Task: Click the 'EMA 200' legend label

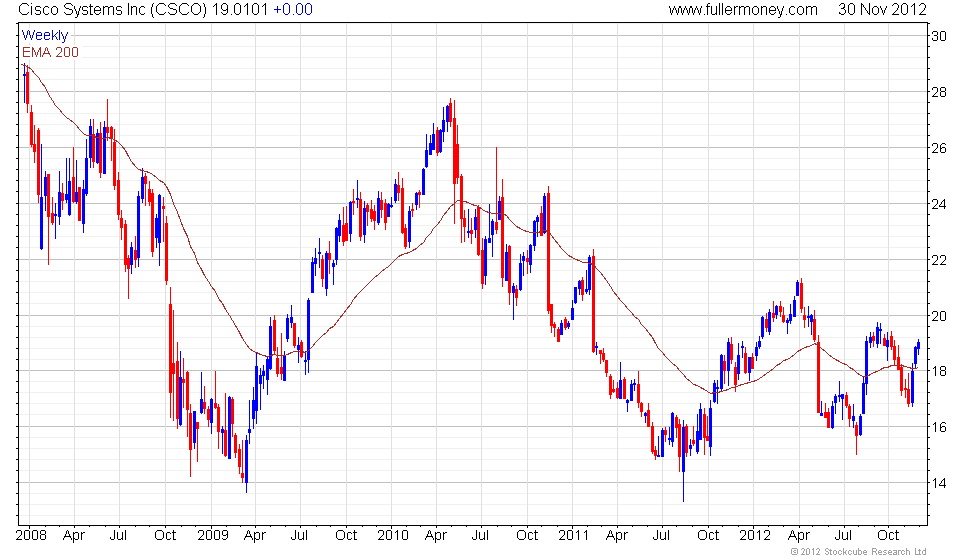Action: click(50, 52)
